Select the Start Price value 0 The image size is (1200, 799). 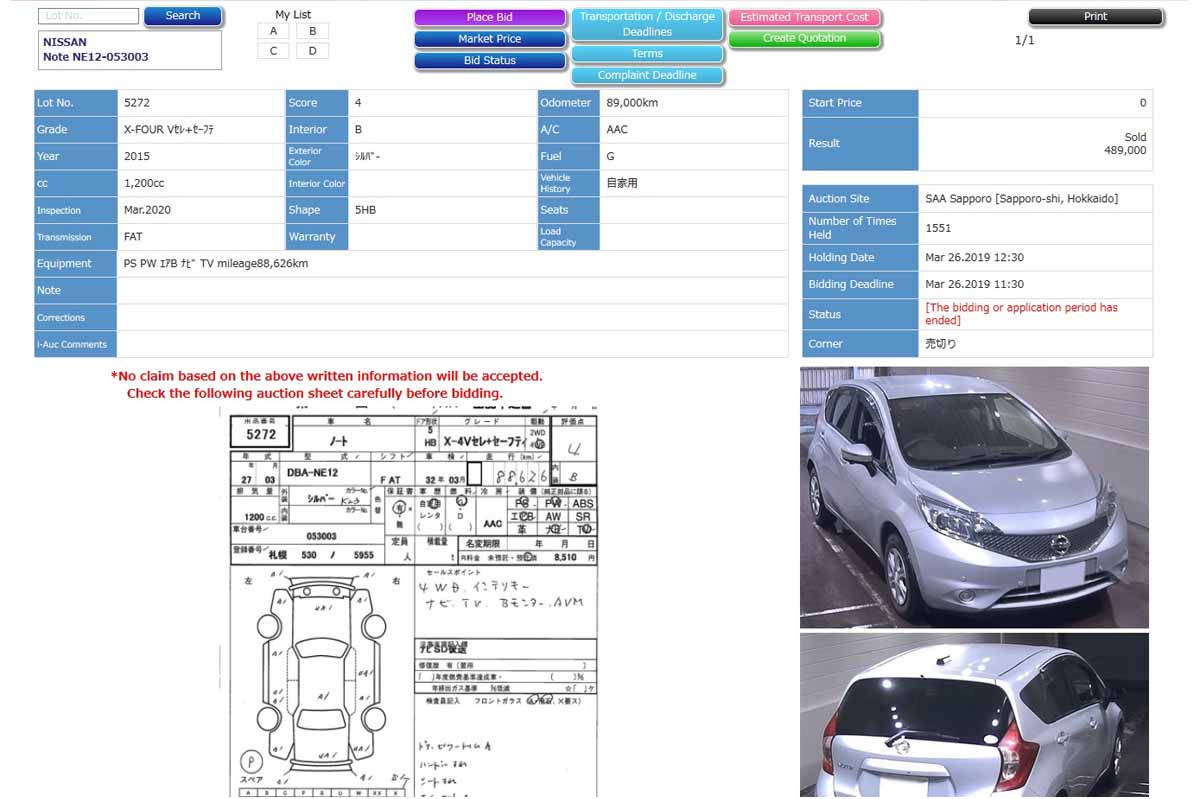1143,103
